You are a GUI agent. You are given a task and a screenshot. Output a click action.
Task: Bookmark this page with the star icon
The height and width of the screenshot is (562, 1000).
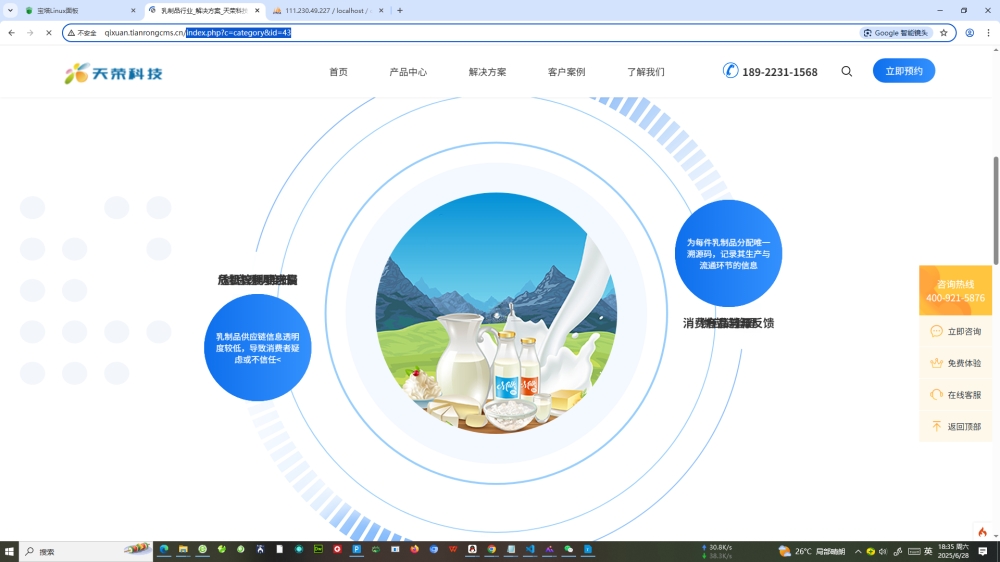pos(944,33)
